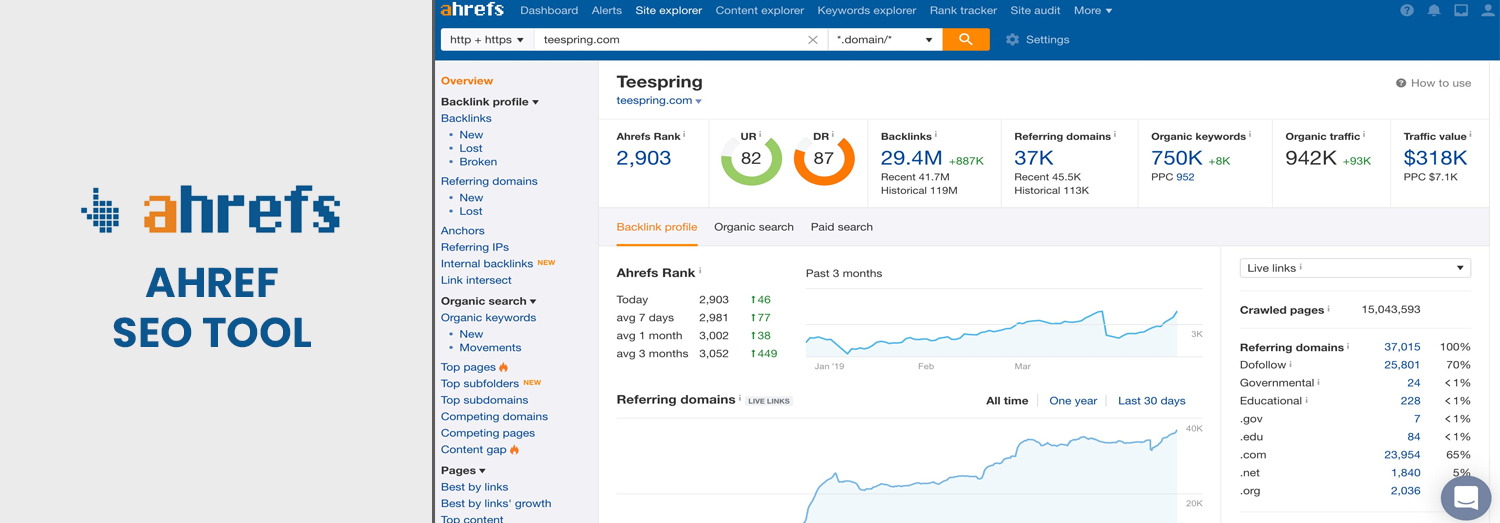Click the 29.4M backlinks value
The image size is (1500, 523).
tap(911, 158)
